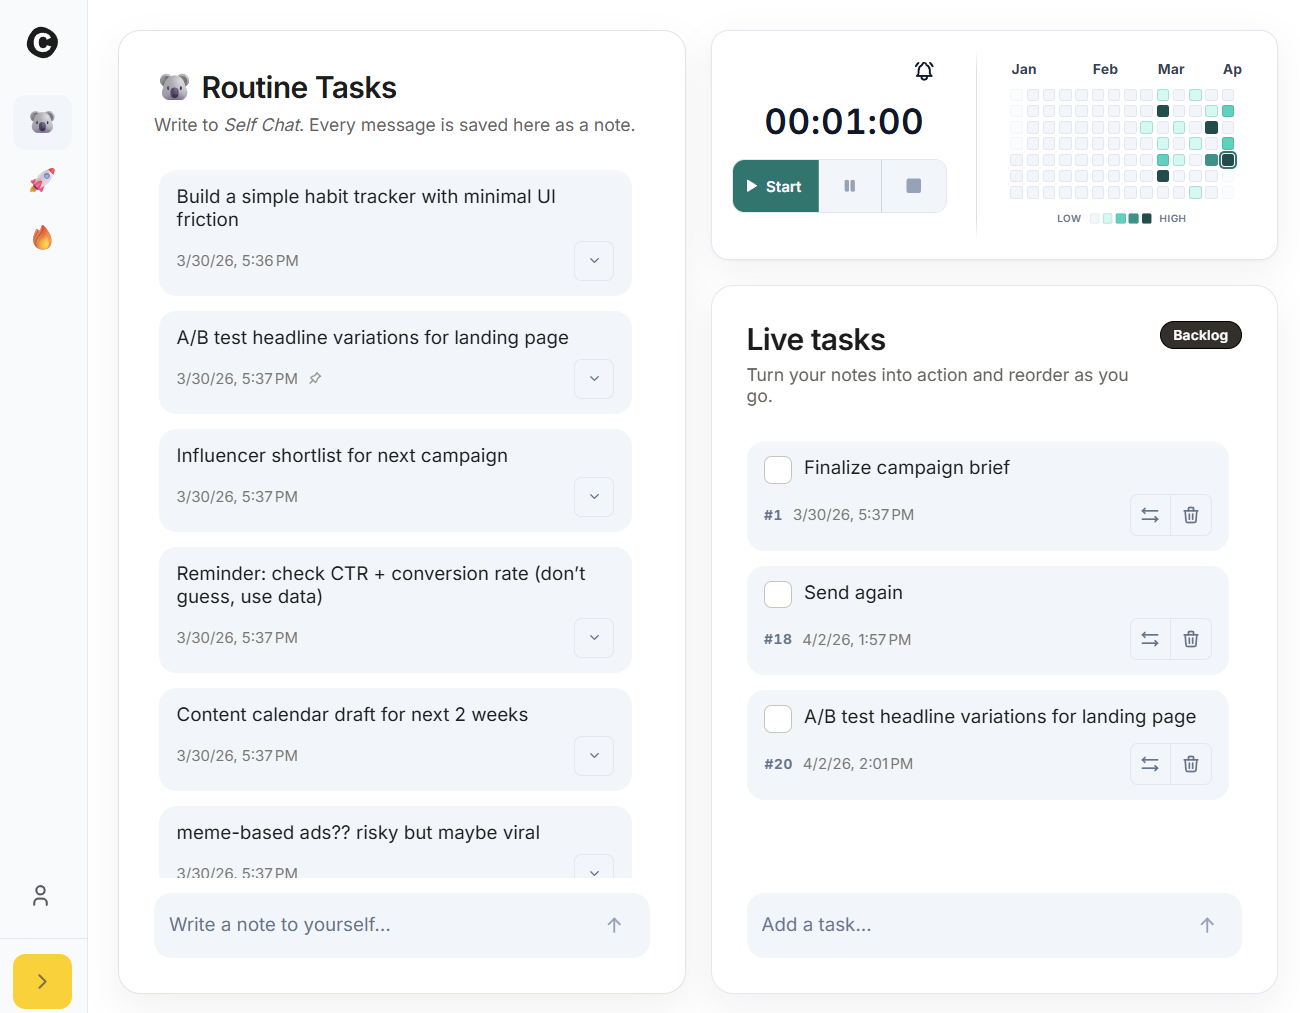Switch to the Backlog view
This screenshot has height=1013, width=1300.
click(1200, 335)
